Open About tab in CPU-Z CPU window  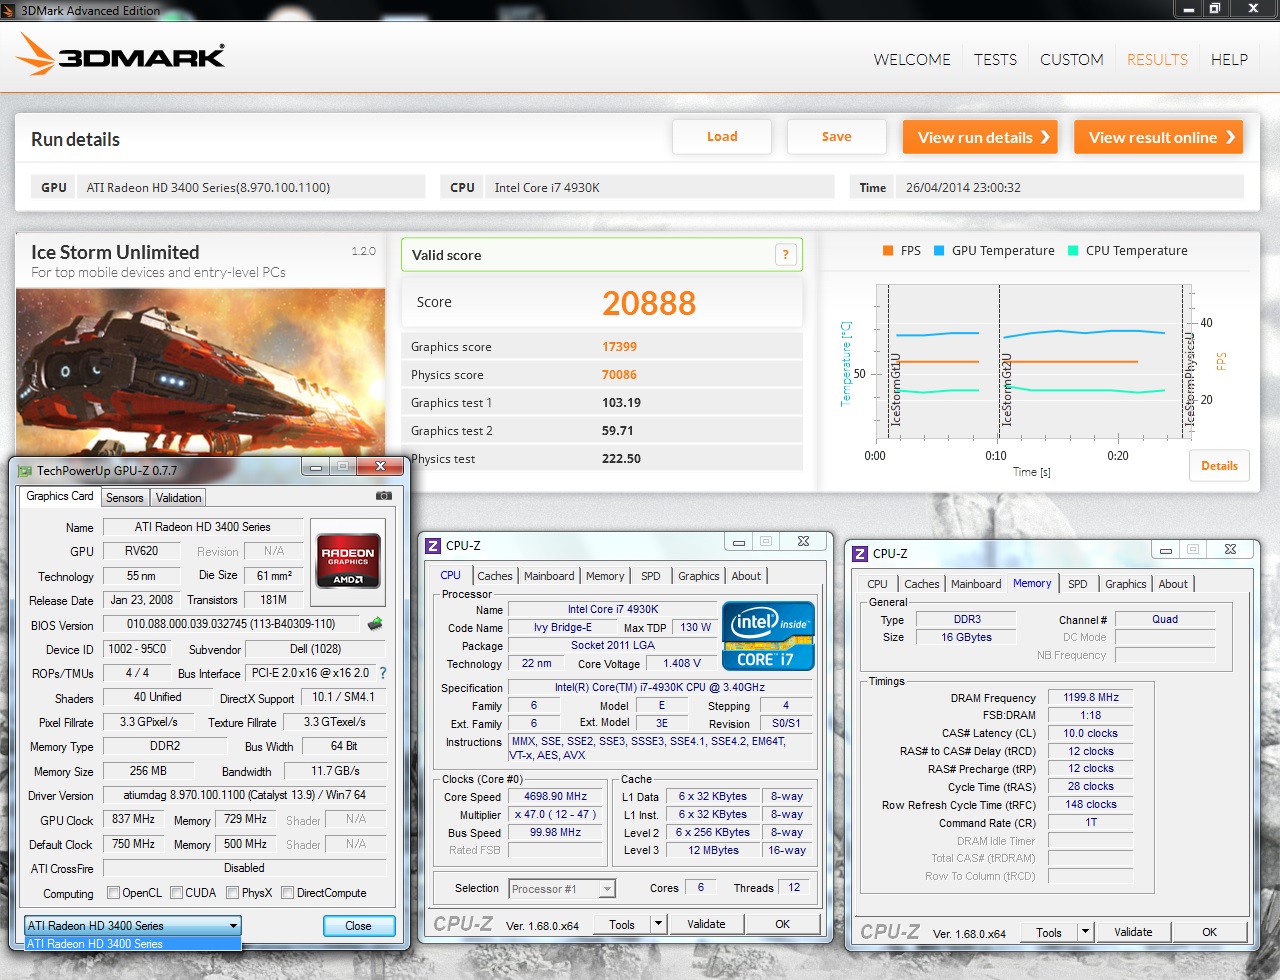[746, 576]
